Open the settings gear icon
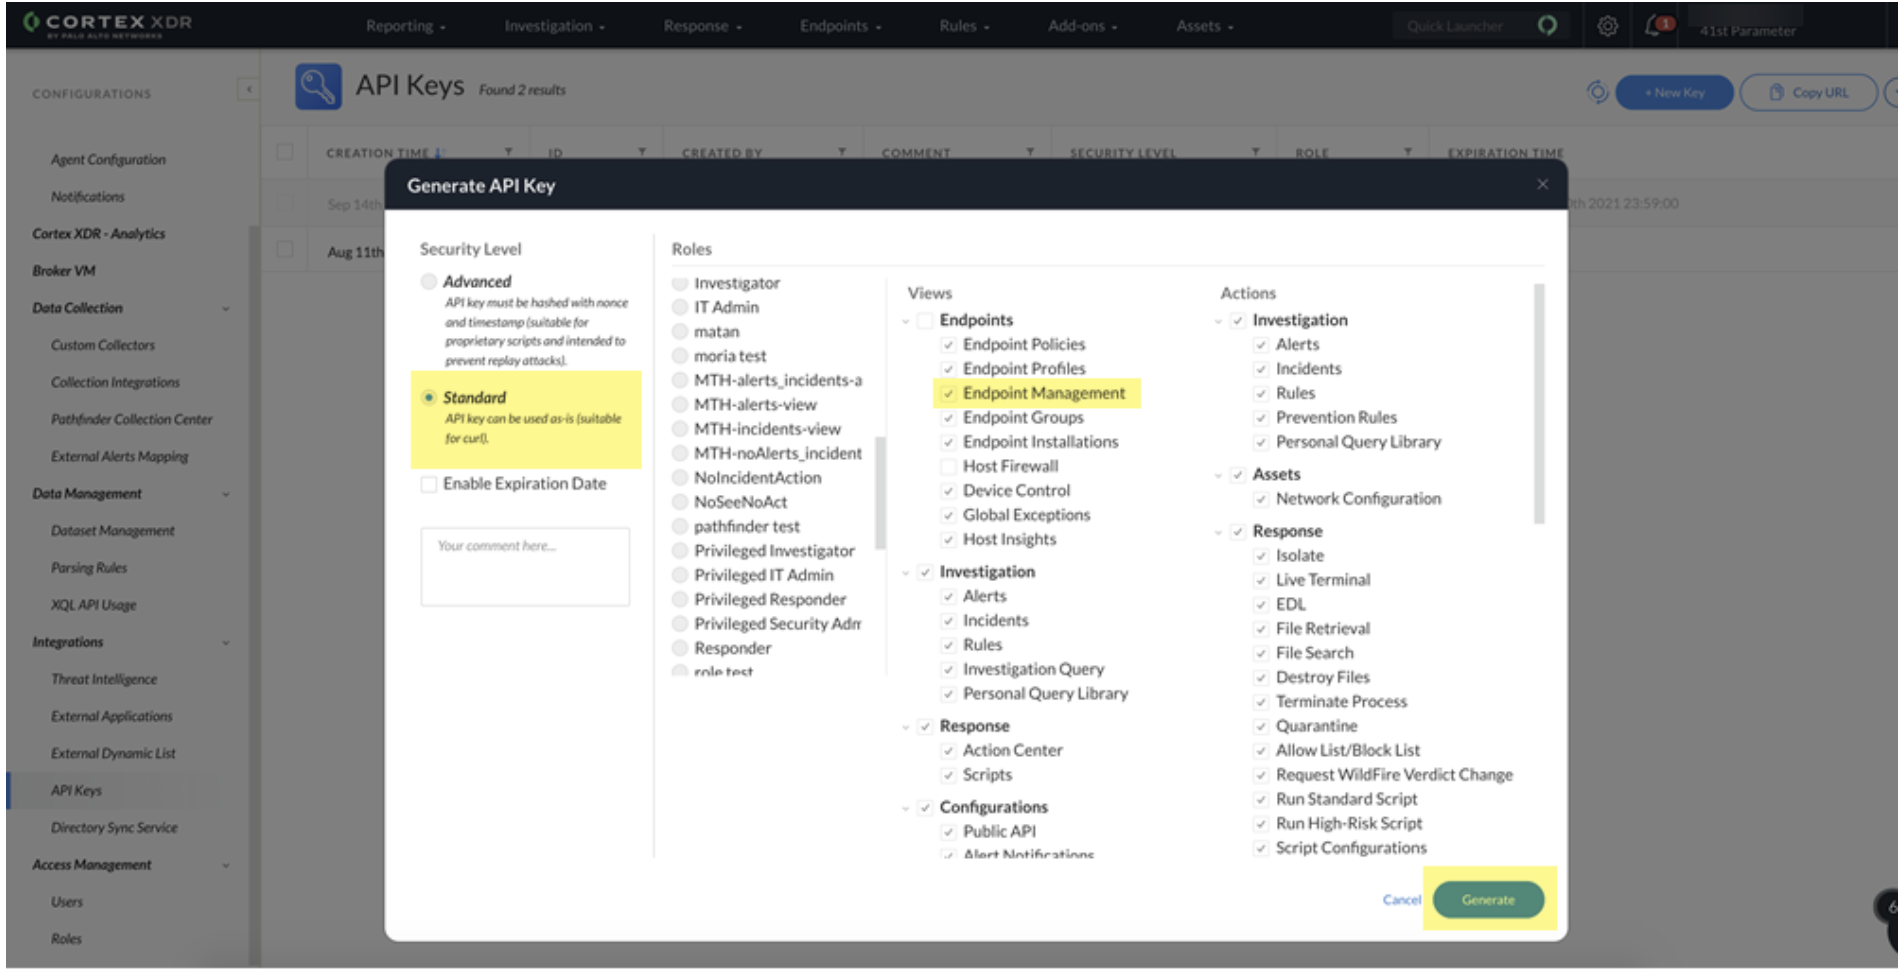Viewport: 1902px width, 972px height. [1606, 26]
